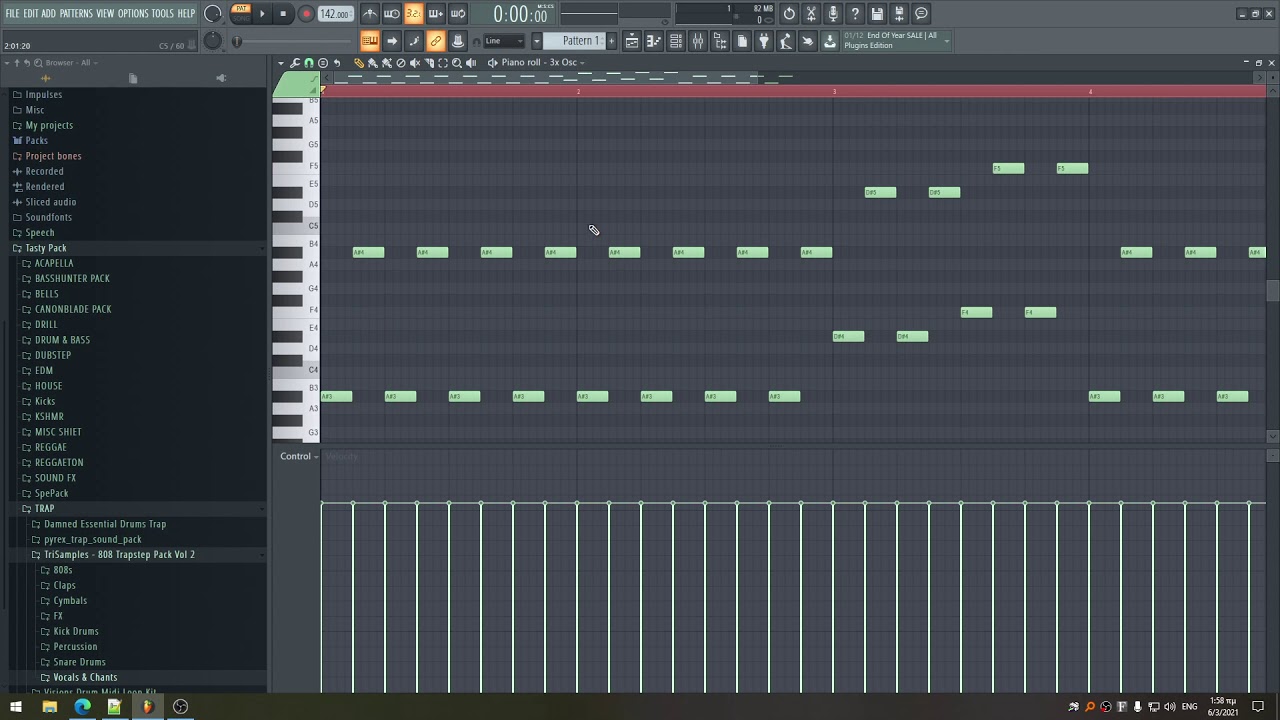Click the Record button

coord(306,14)
